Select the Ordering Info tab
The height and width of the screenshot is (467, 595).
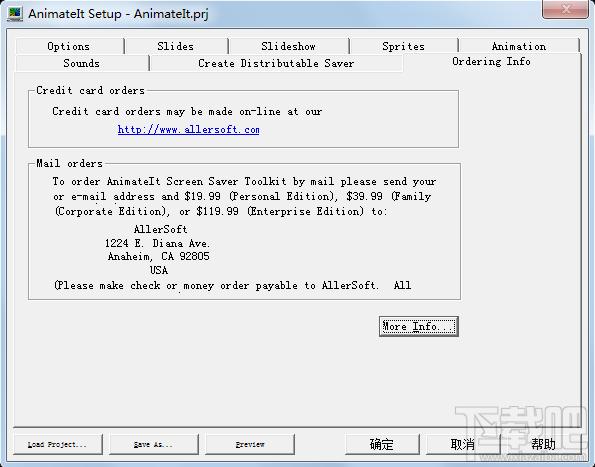[x=492, y=61]
